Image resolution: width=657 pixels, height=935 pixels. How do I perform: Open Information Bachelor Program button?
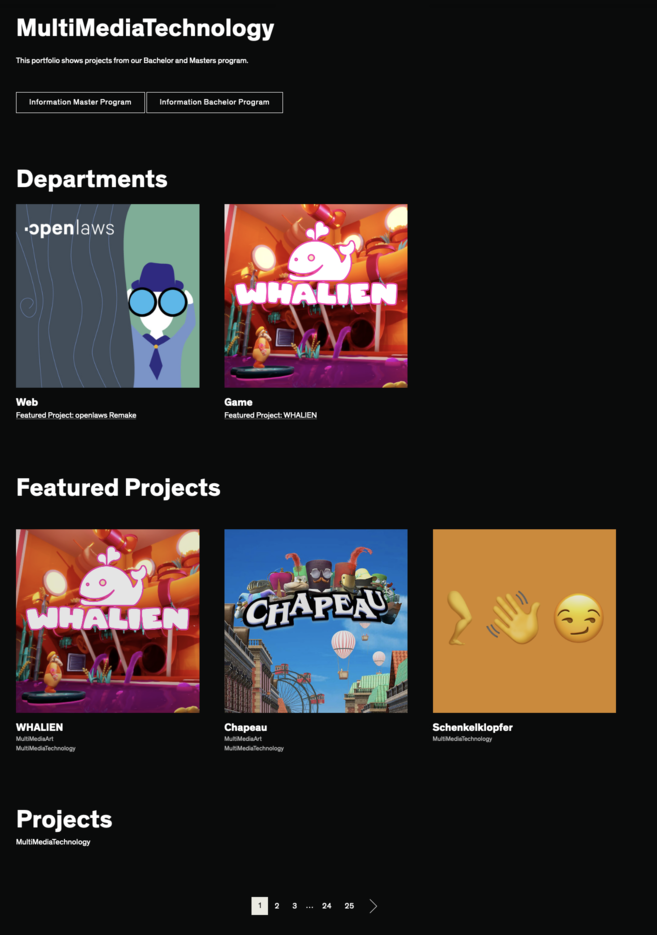click(x=214, y=102)
